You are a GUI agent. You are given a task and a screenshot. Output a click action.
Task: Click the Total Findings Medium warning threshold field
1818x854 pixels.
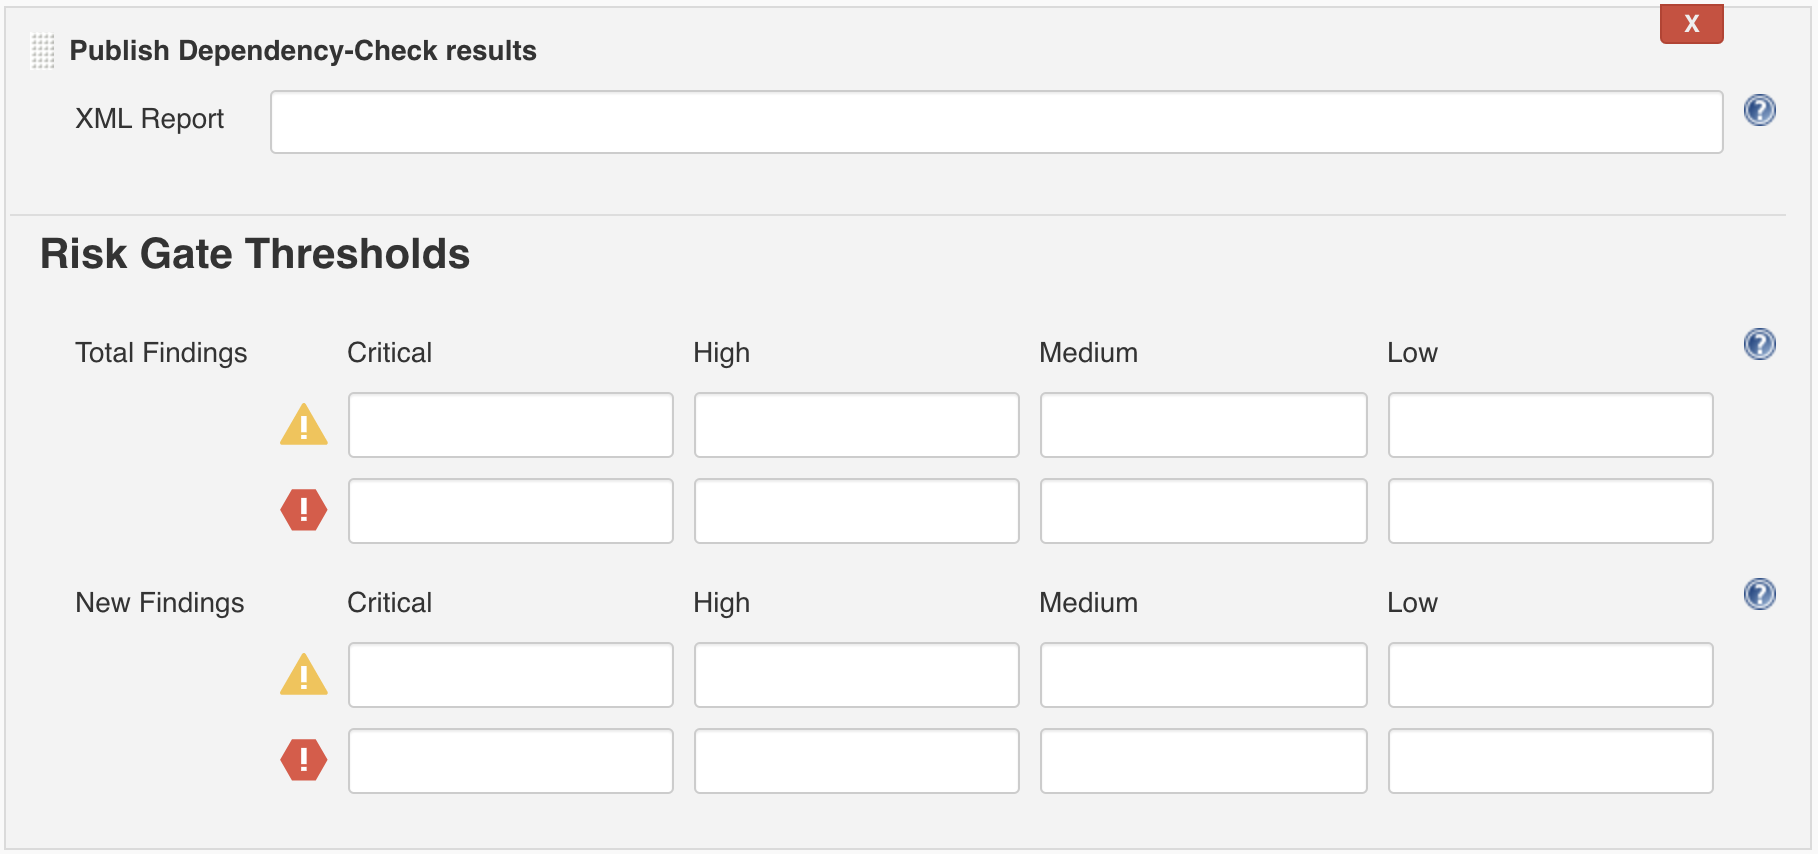(x=1203, y=424)
